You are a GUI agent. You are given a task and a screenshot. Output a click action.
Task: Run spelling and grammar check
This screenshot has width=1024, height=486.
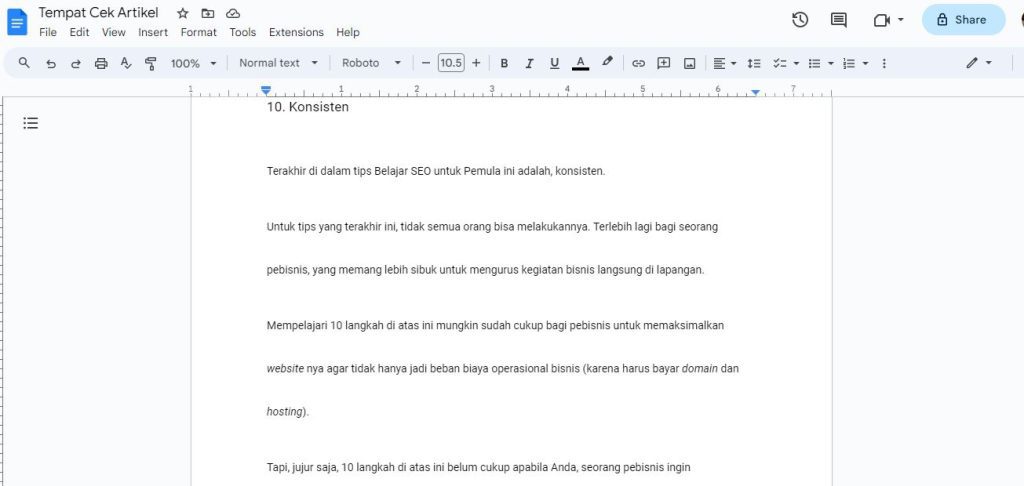126,63
